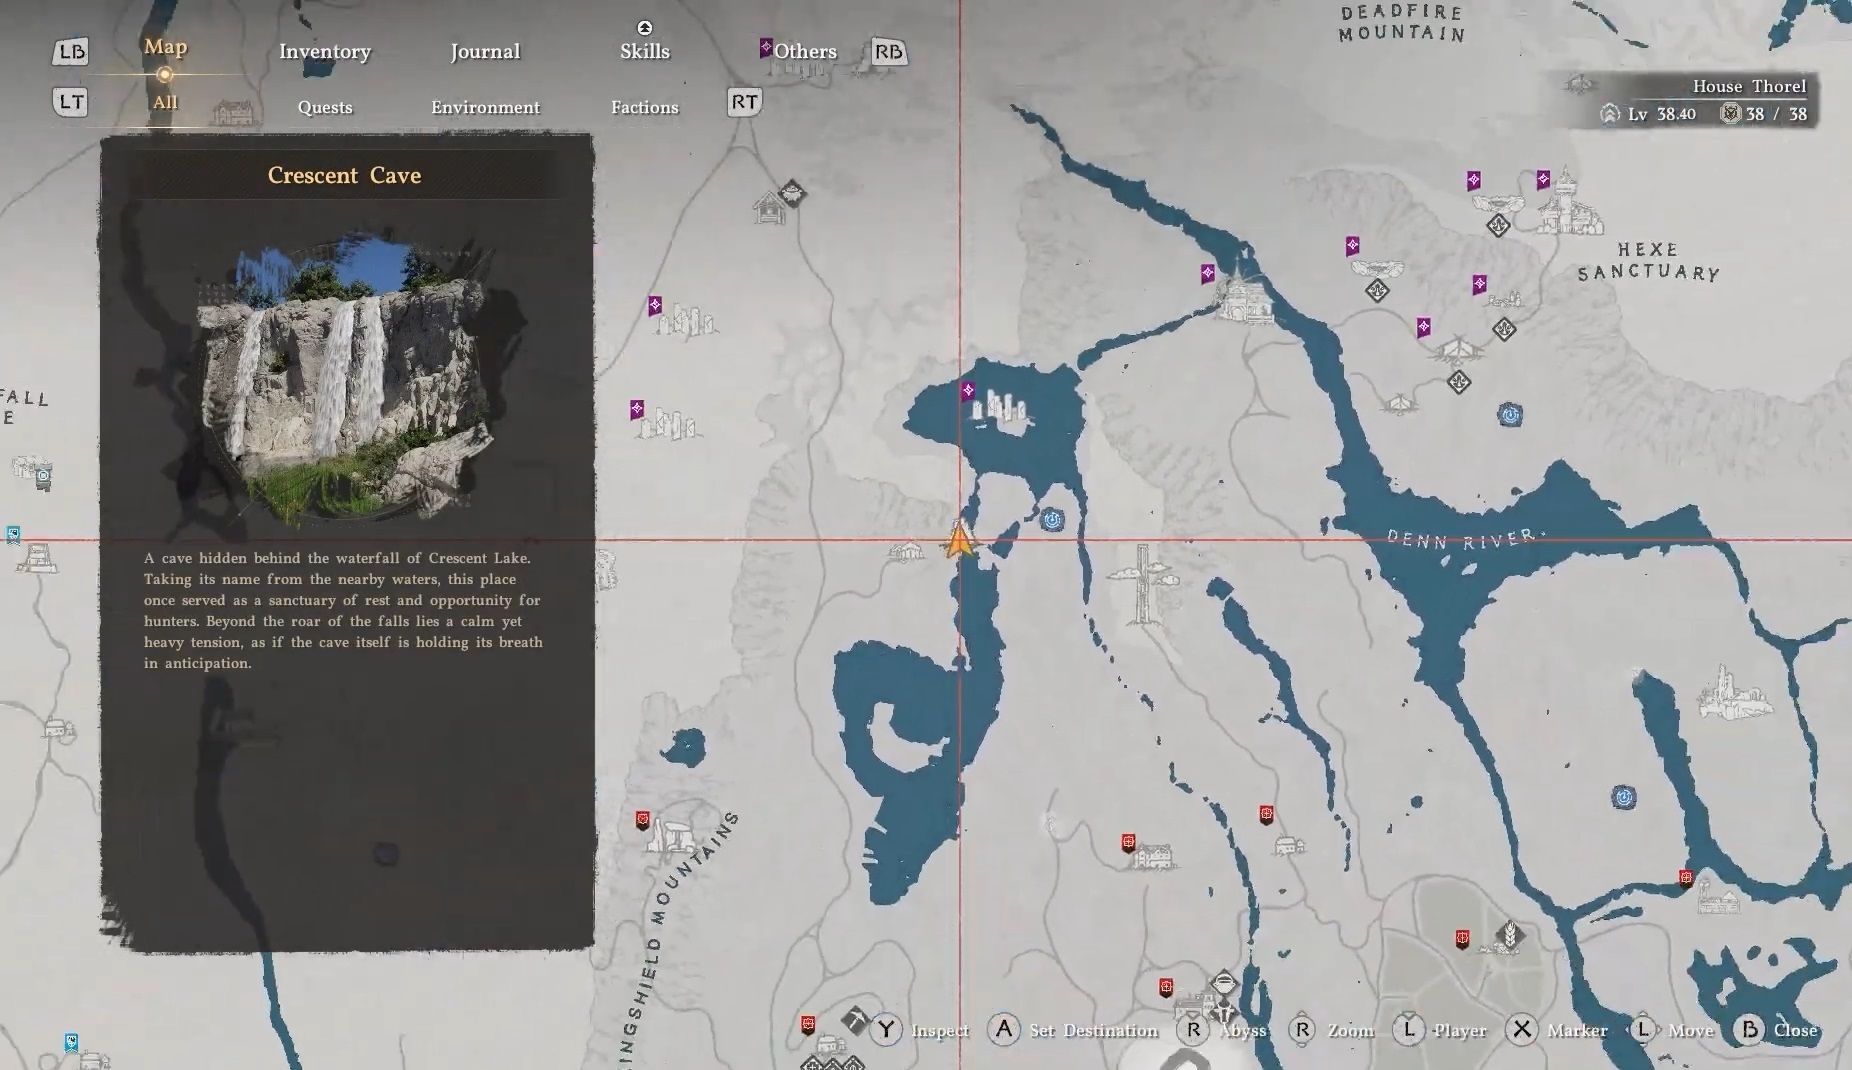Select the blue swirl waypoint nearest the player arrow
This screenshot has height=1070, width=1852.
click(x=1052, y=519)
